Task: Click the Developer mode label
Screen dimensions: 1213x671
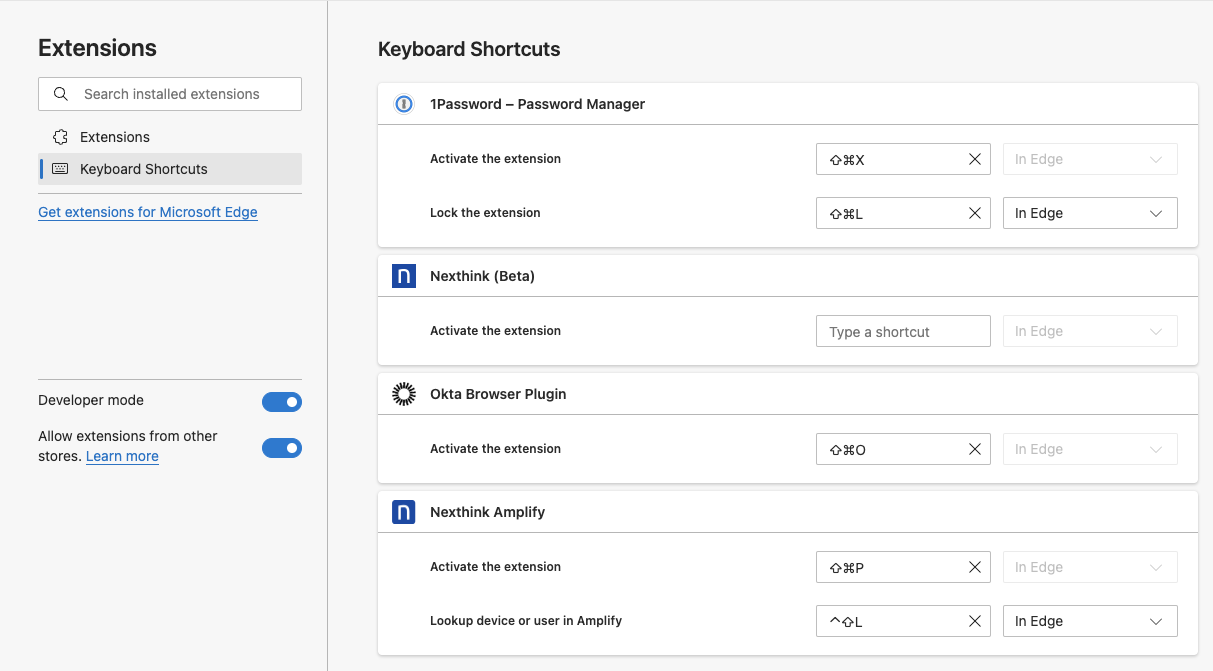Action: coord(91,400)
